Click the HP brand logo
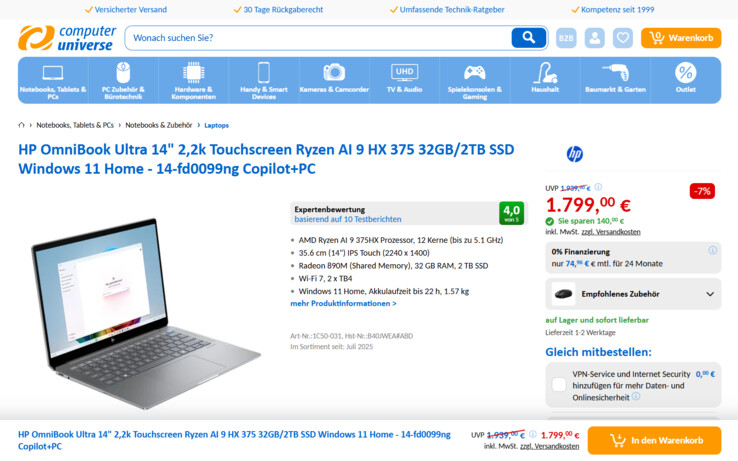 pos(575,154)
